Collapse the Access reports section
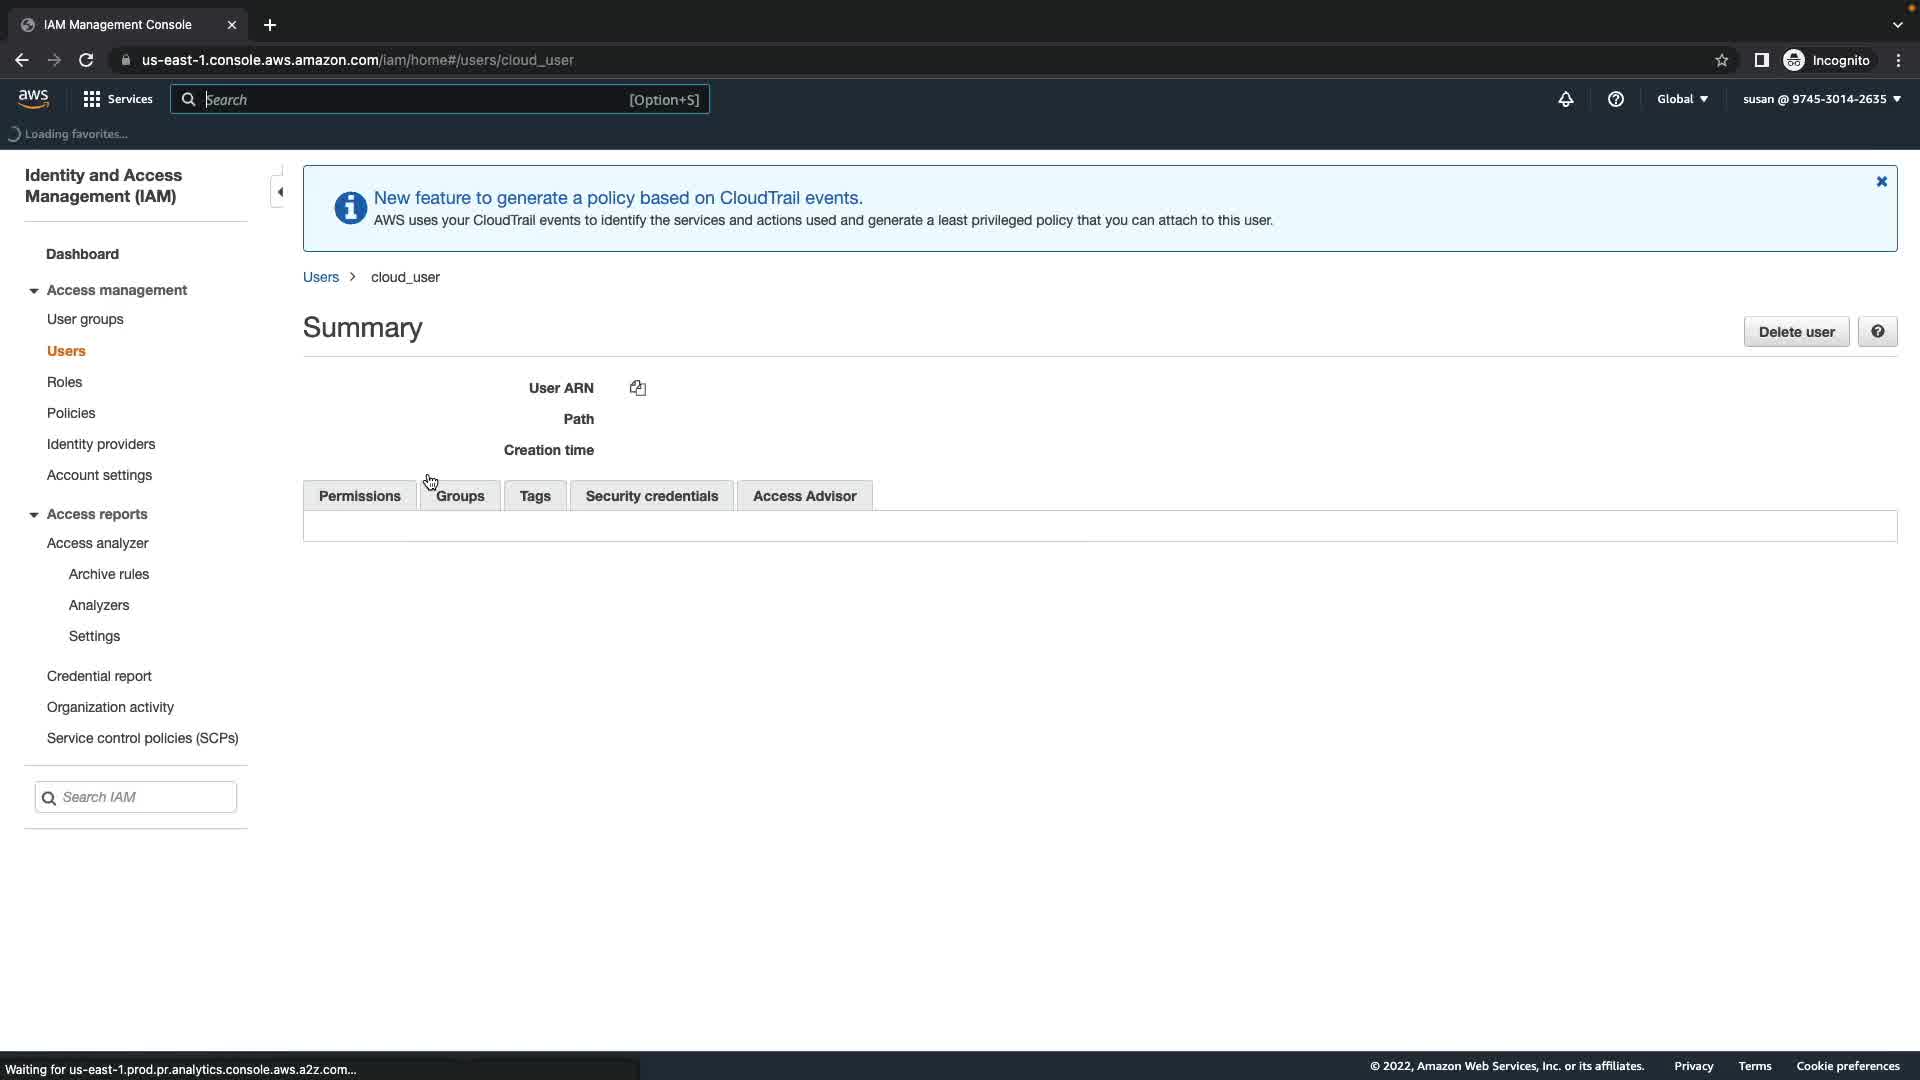Screen dimensions: 1920x1080 click(34, 515)
